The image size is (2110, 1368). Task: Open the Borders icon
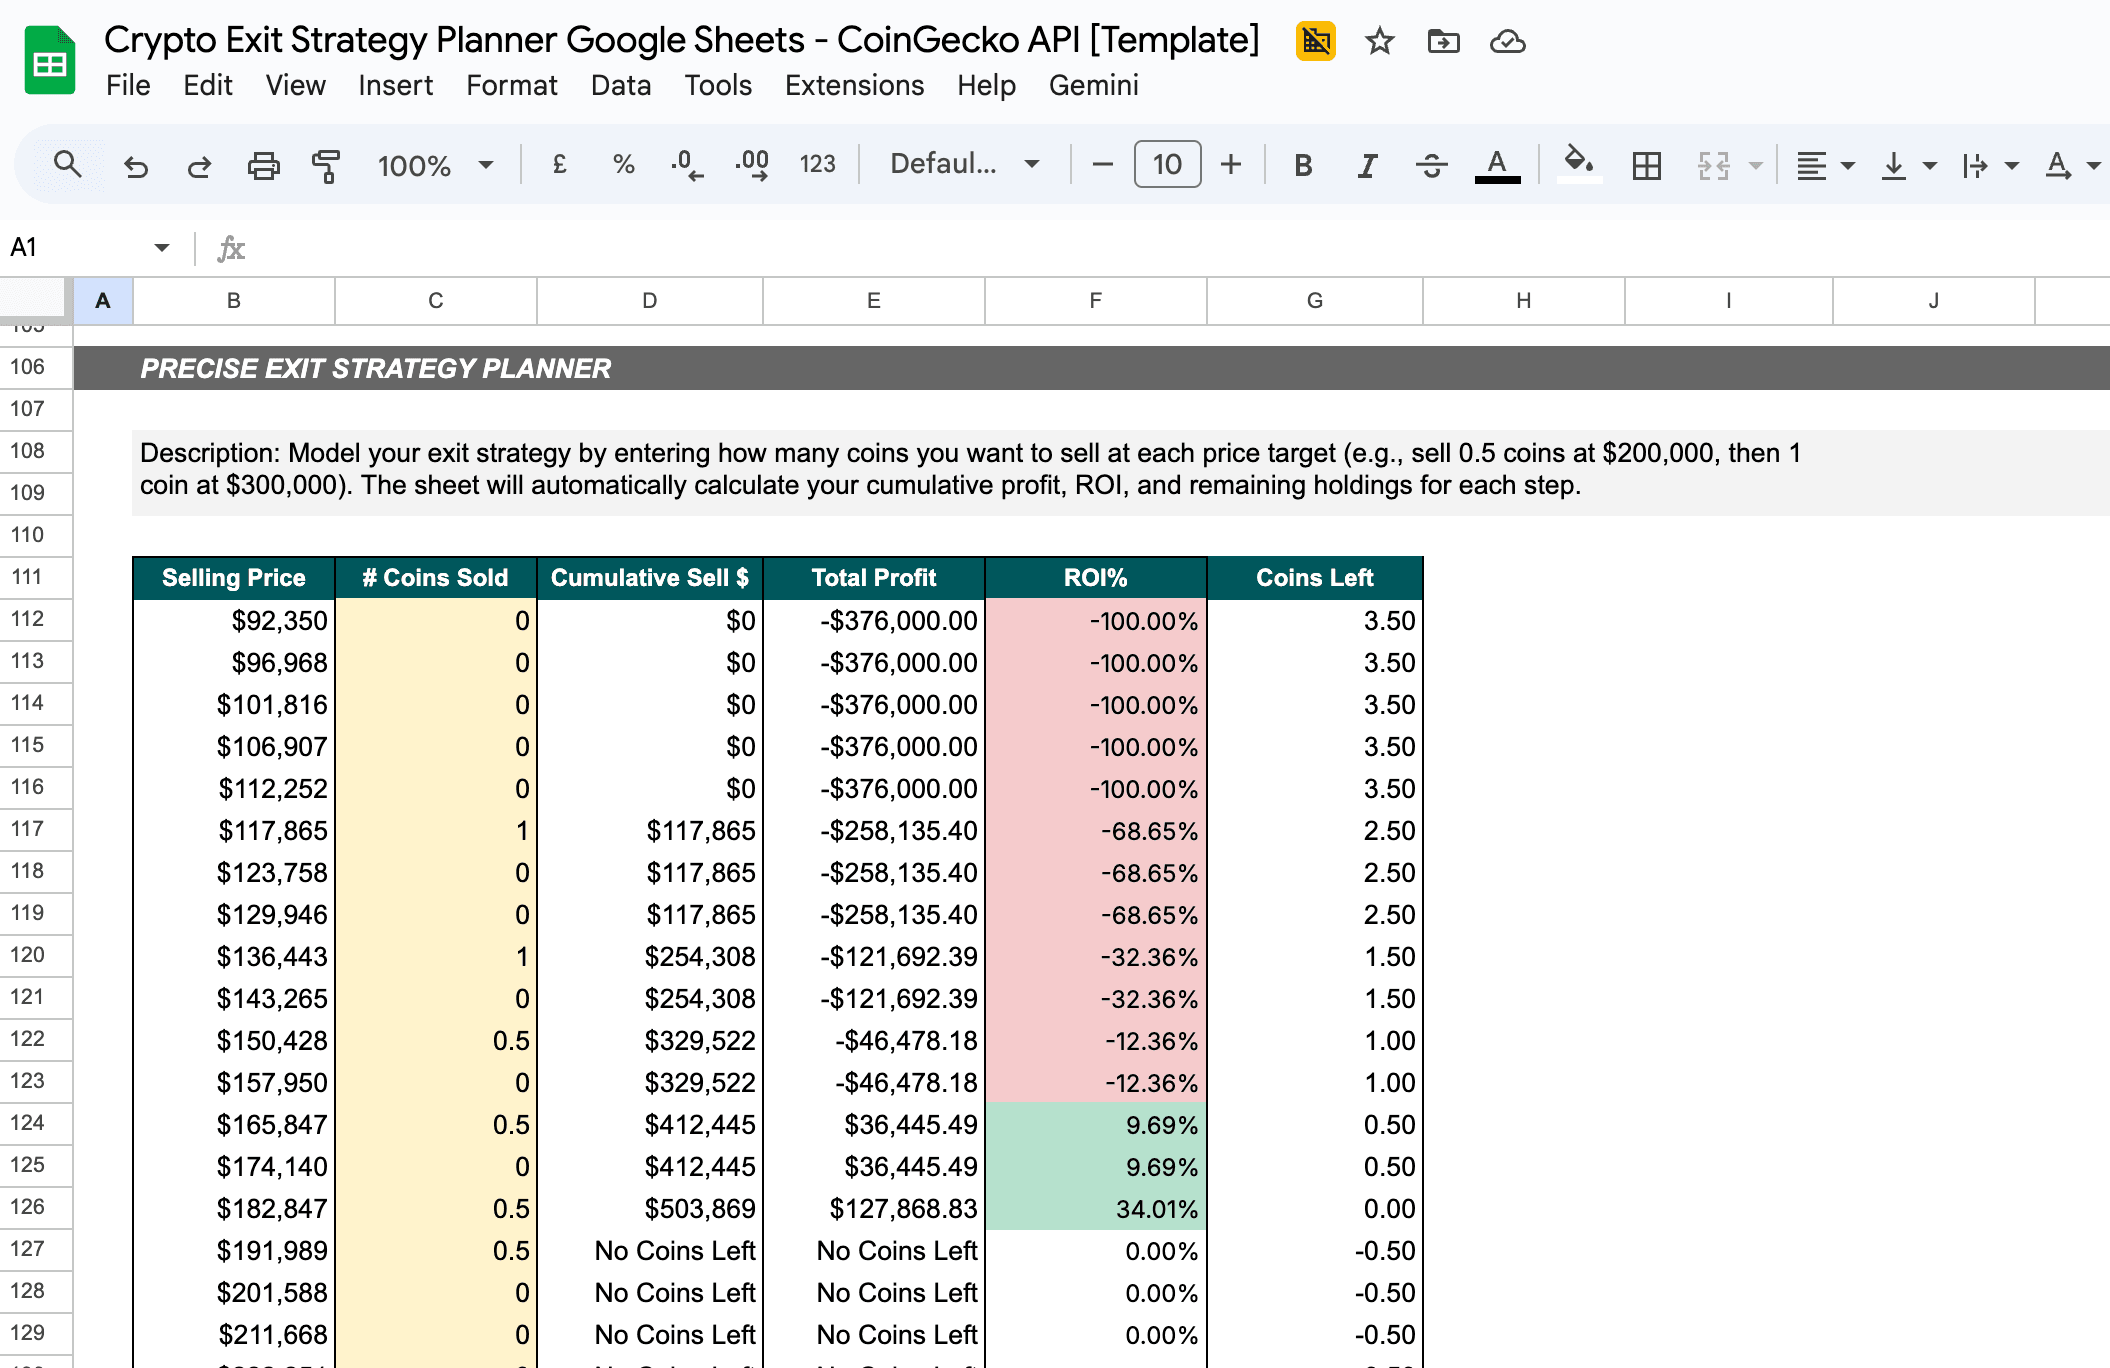(1645, 165)
